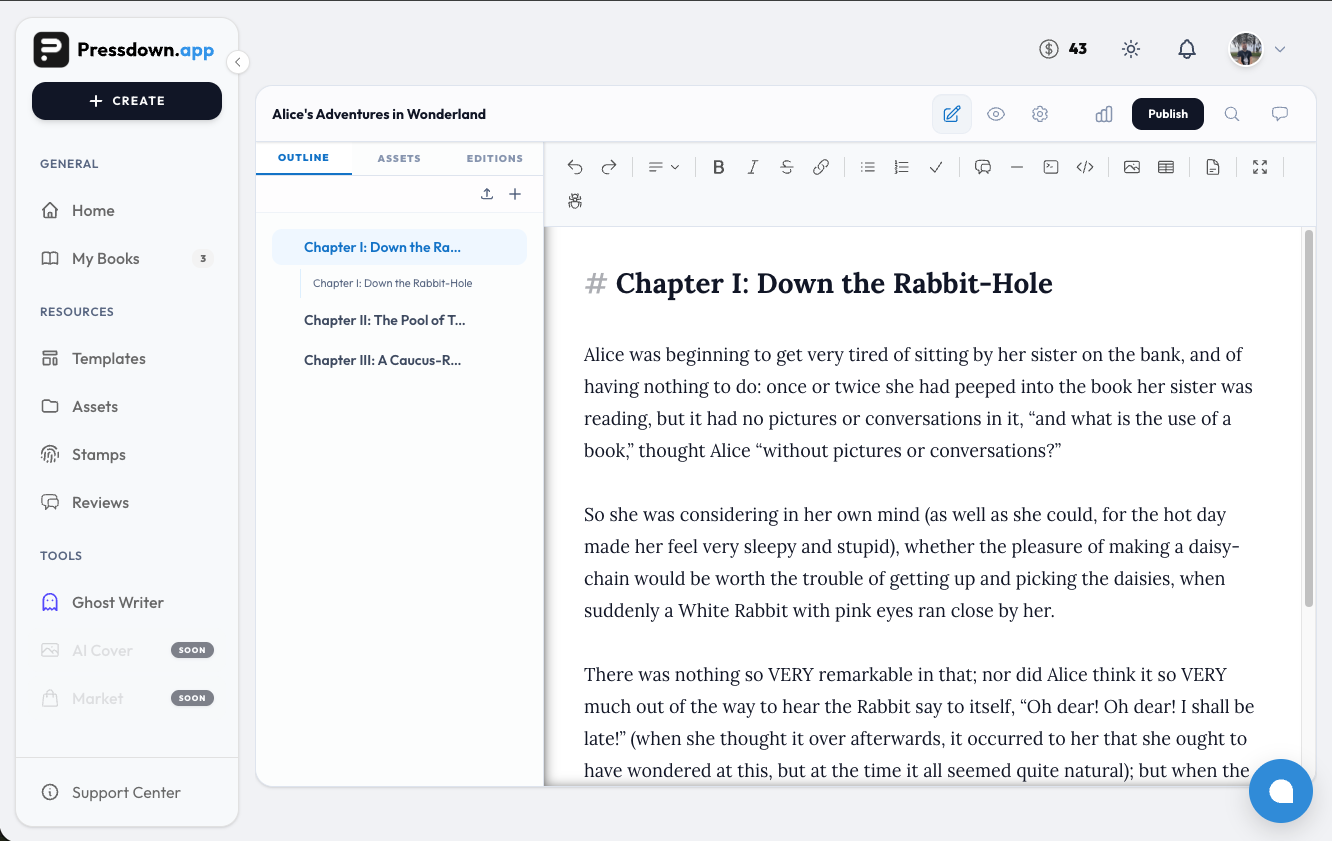Image resolution: width=1332 pixels, height=841 pixels.
Task: Insert a code block
Action: click(x=1085, y=167)
